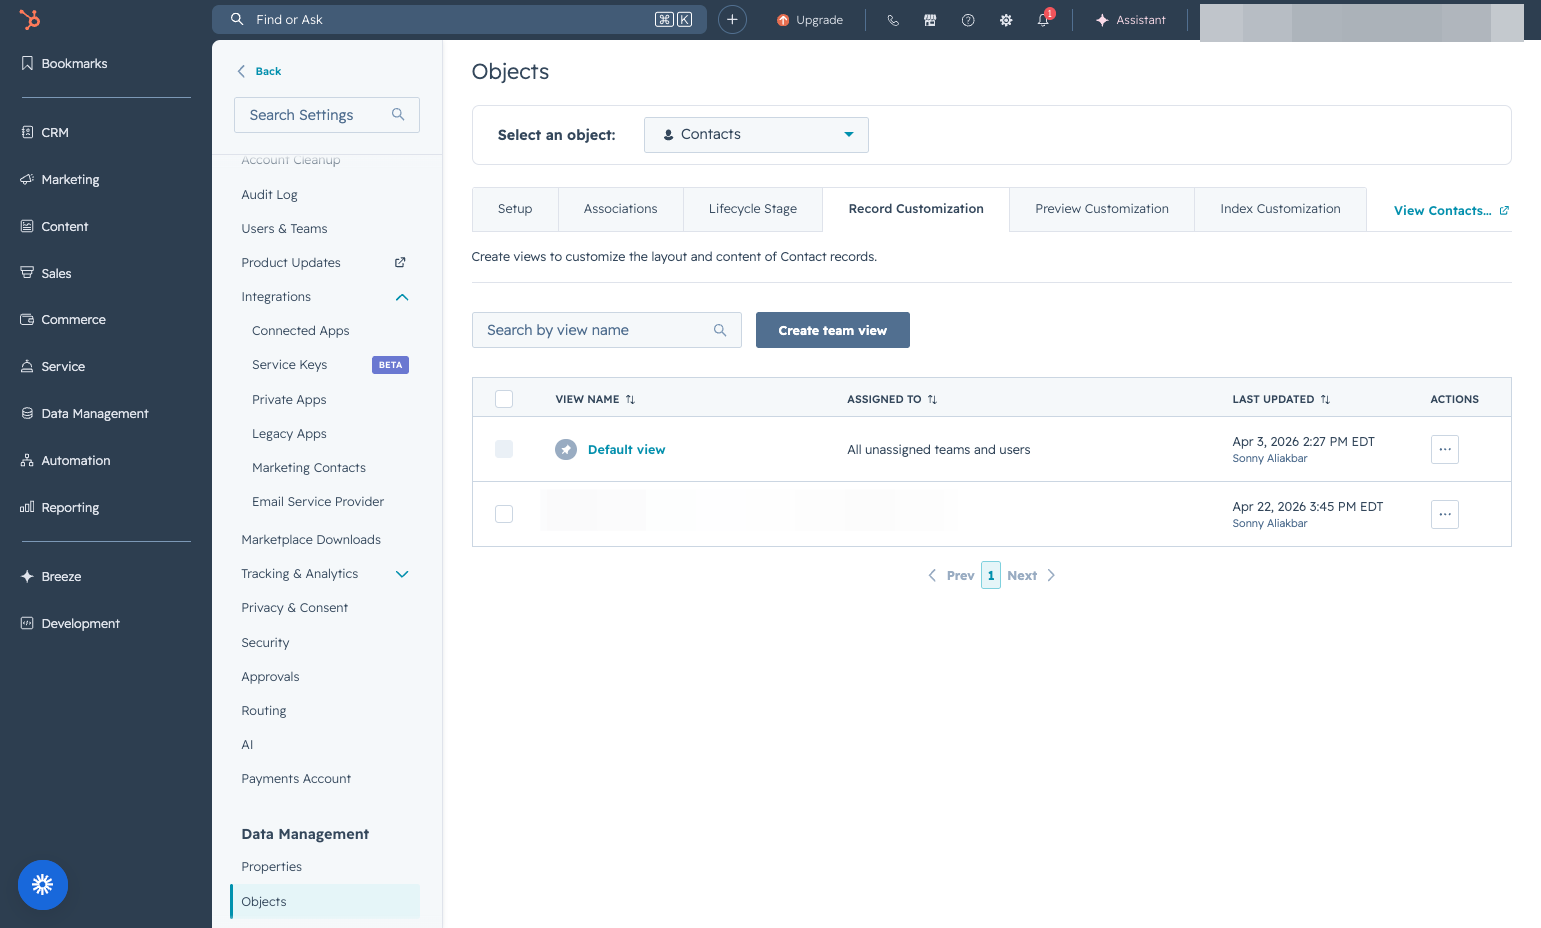This screenshot has height=928, width=1541.
Task: Open actions menu for Apr 22 view
Action: click(x=1445, y=514)
